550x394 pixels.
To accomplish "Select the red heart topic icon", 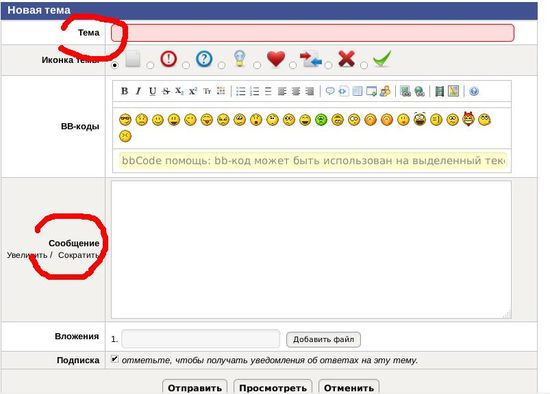I will click(276, 59).
